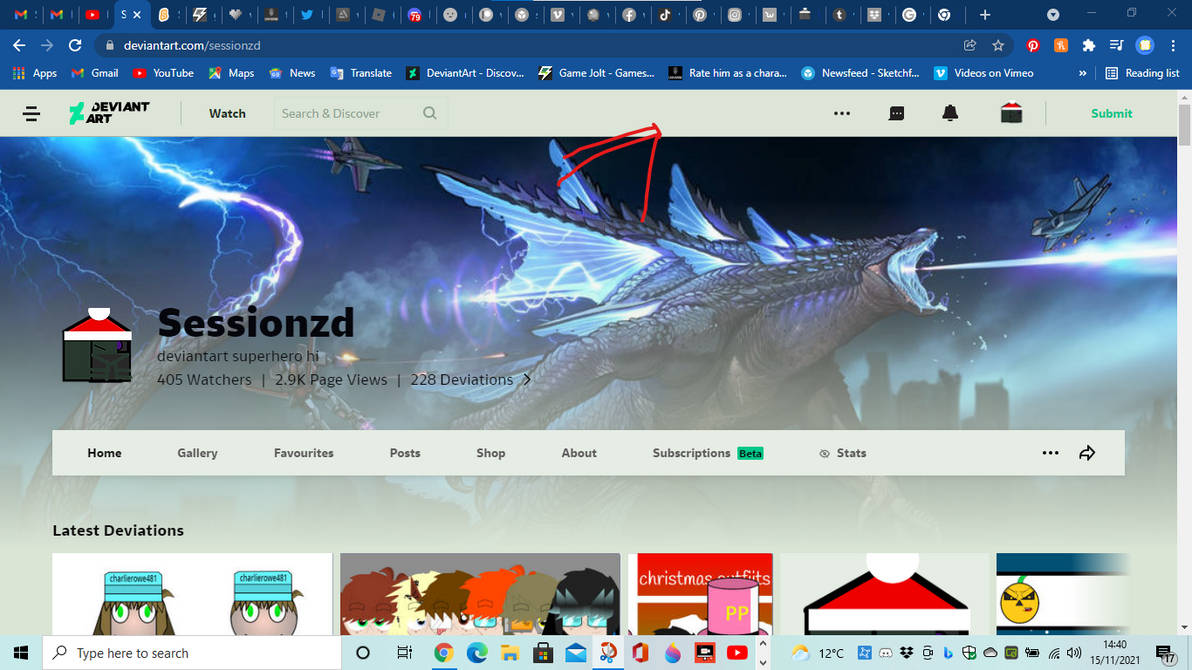Go back with browser back arrow
The image size is (1192, 670).
tap(19, 46)
